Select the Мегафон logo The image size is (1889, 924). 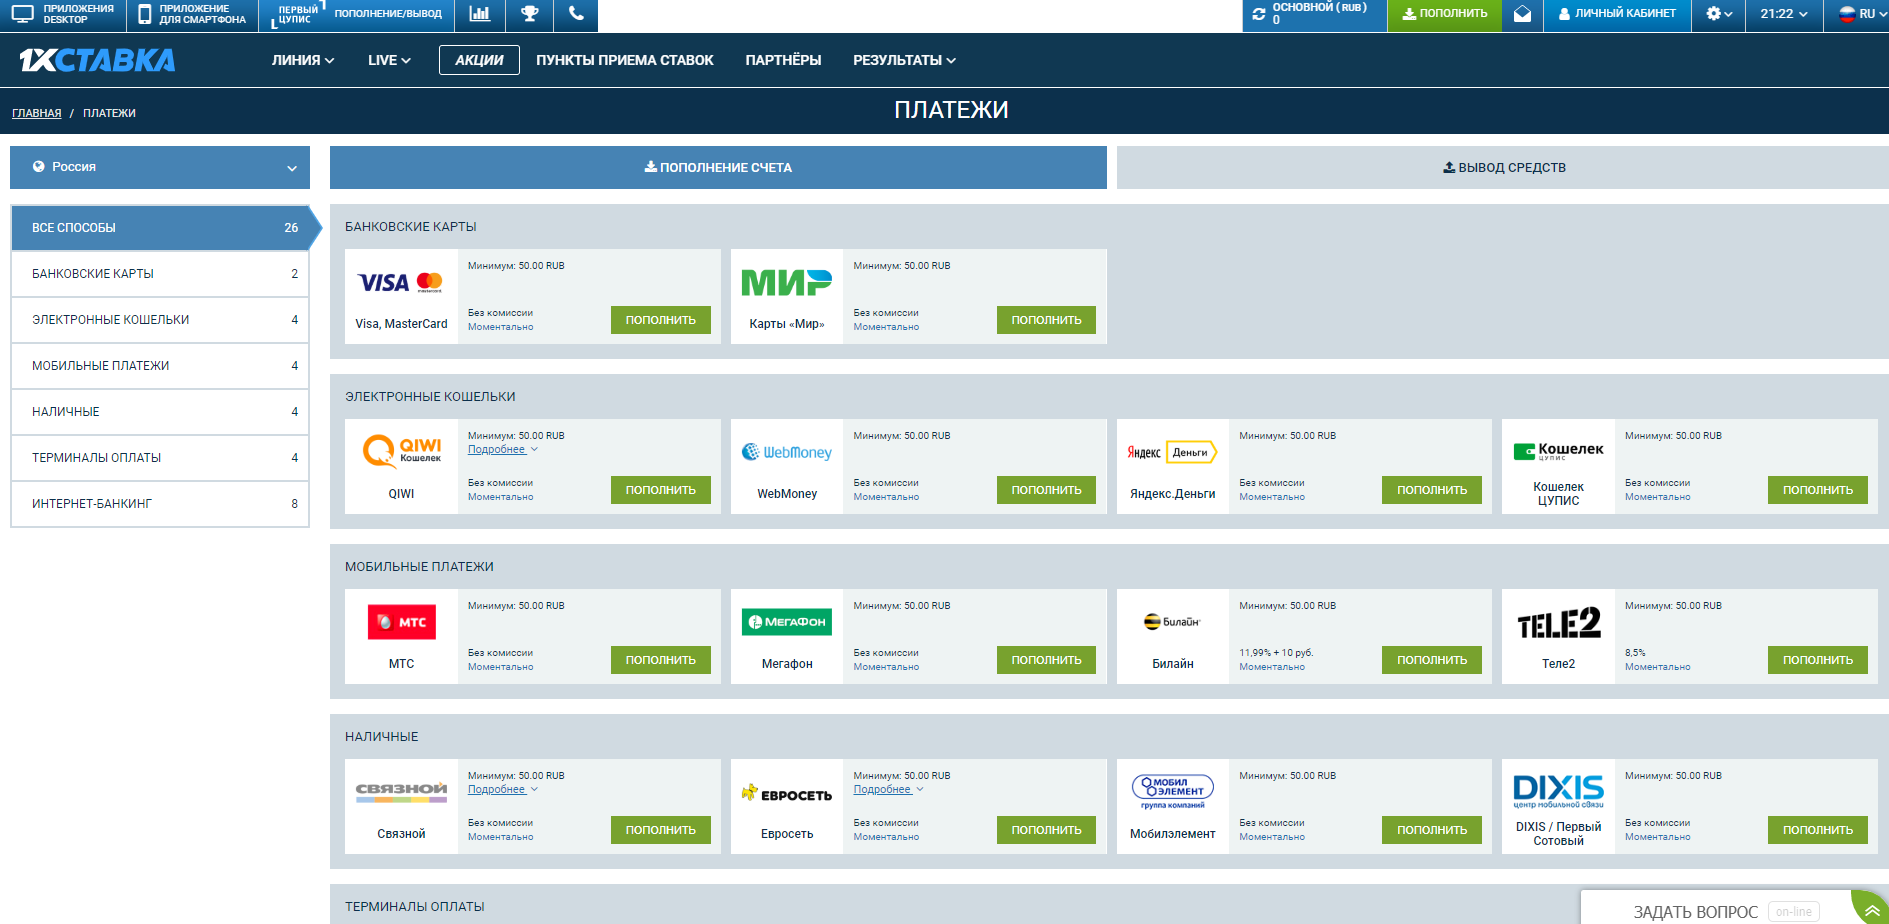tap(787, 622)
